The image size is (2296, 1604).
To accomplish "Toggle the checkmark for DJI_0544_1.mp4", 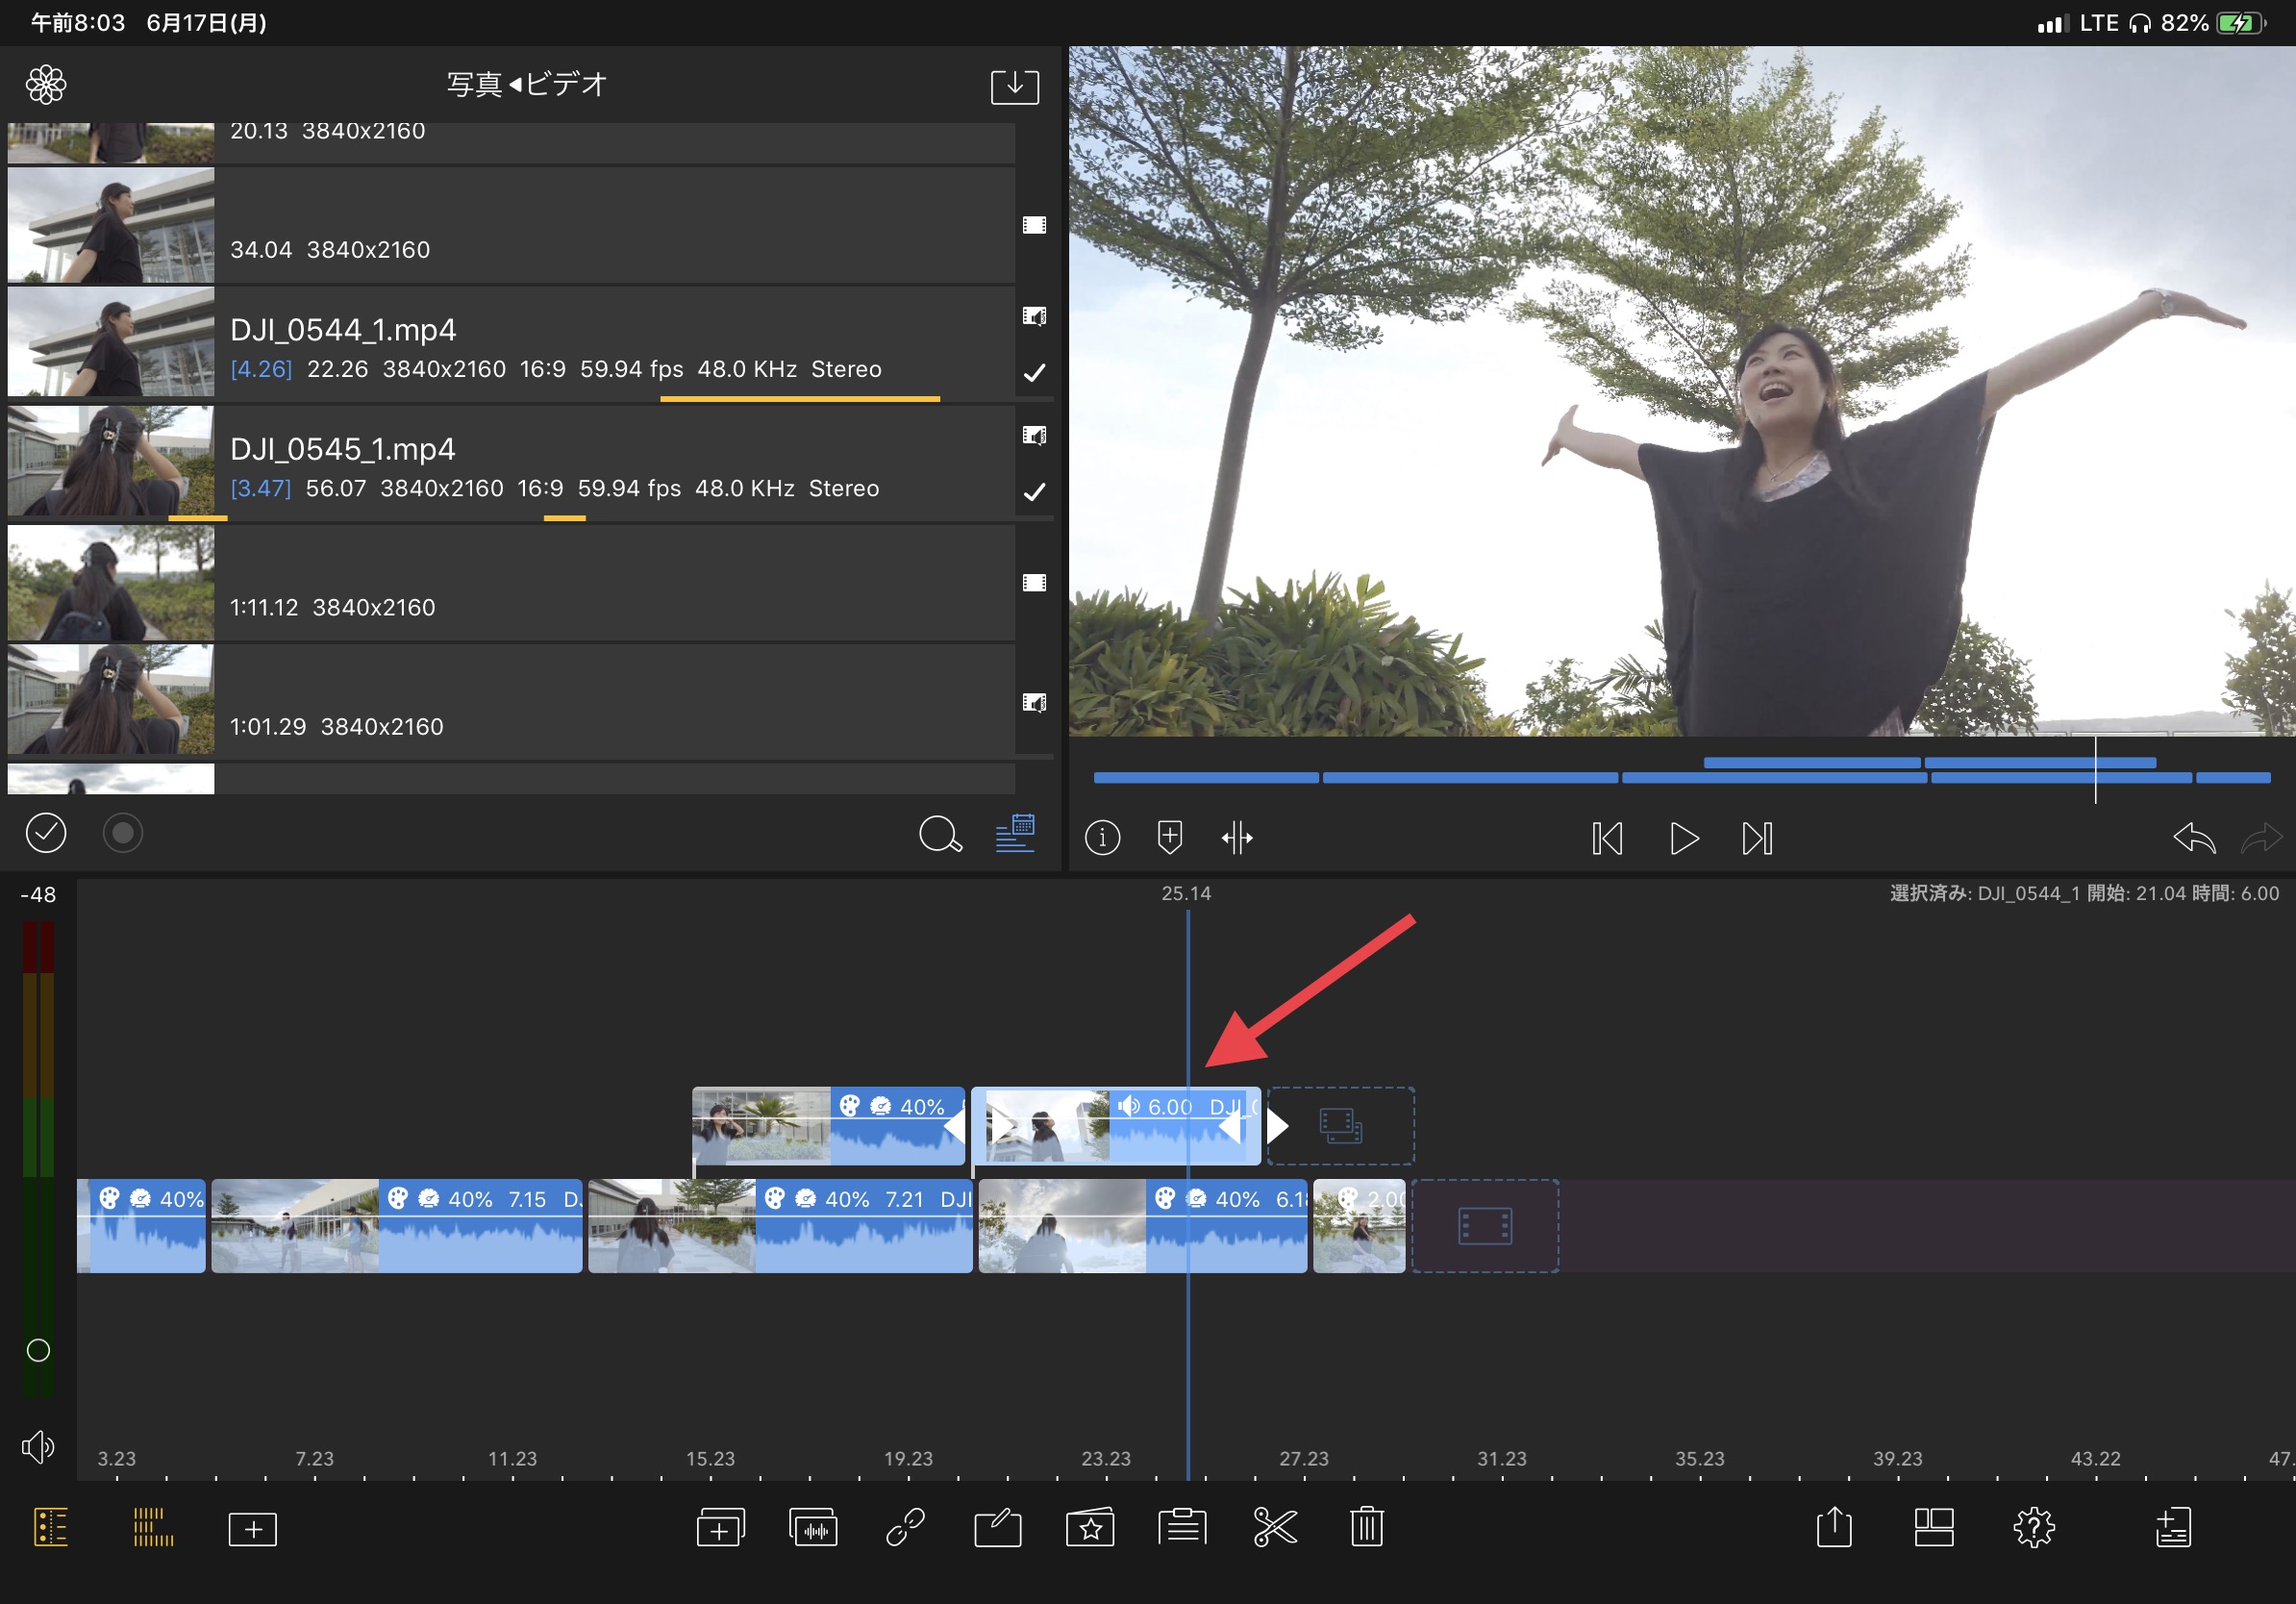I will pyautogui.click(x=1034, y=373).
